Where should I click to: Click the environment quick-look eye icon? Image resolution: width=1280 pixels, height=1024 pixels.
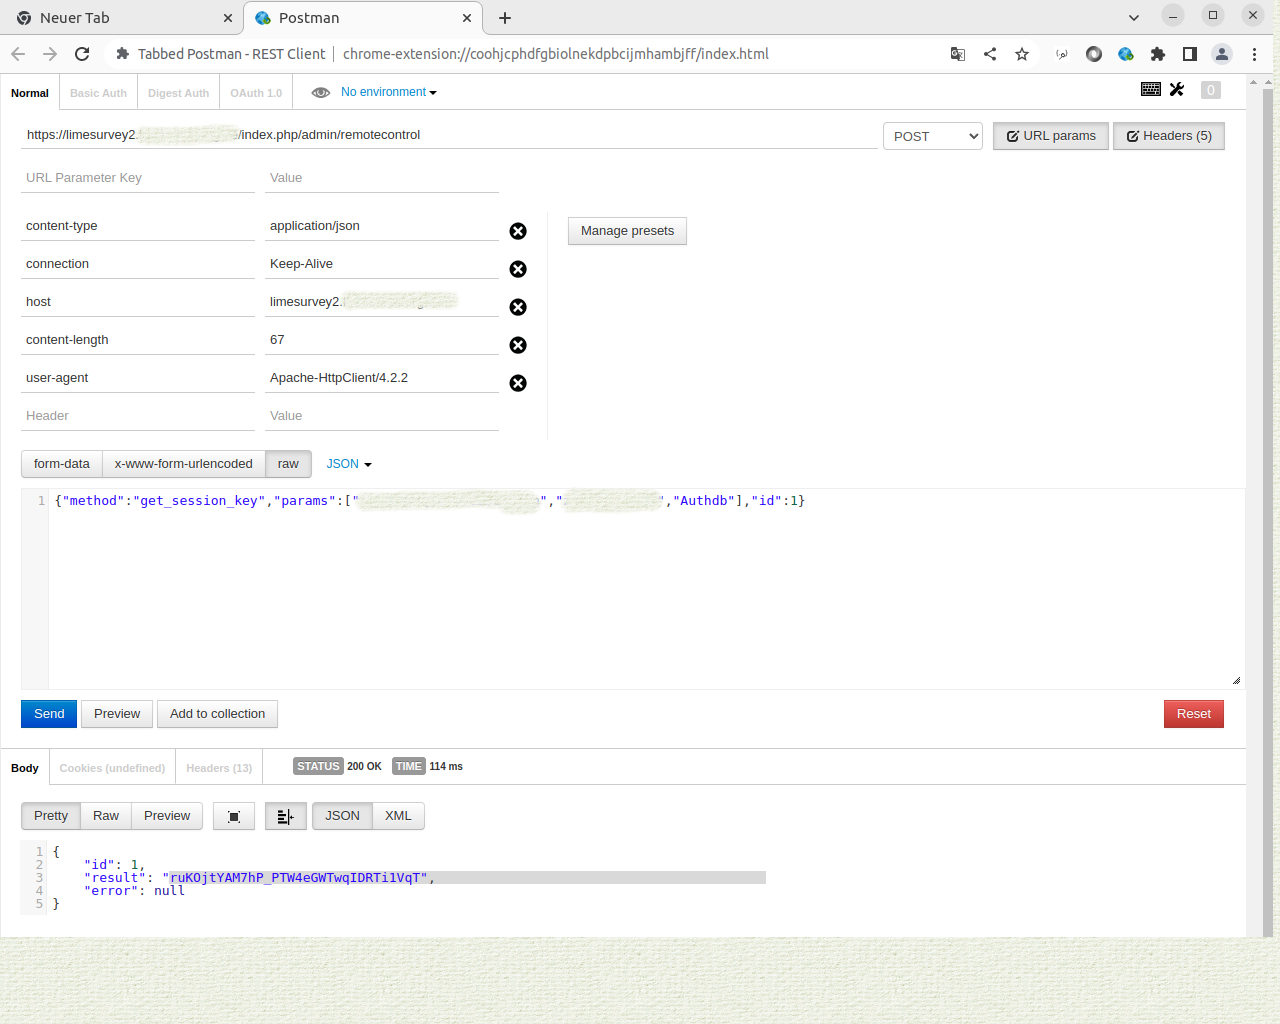tap(320, 93)
